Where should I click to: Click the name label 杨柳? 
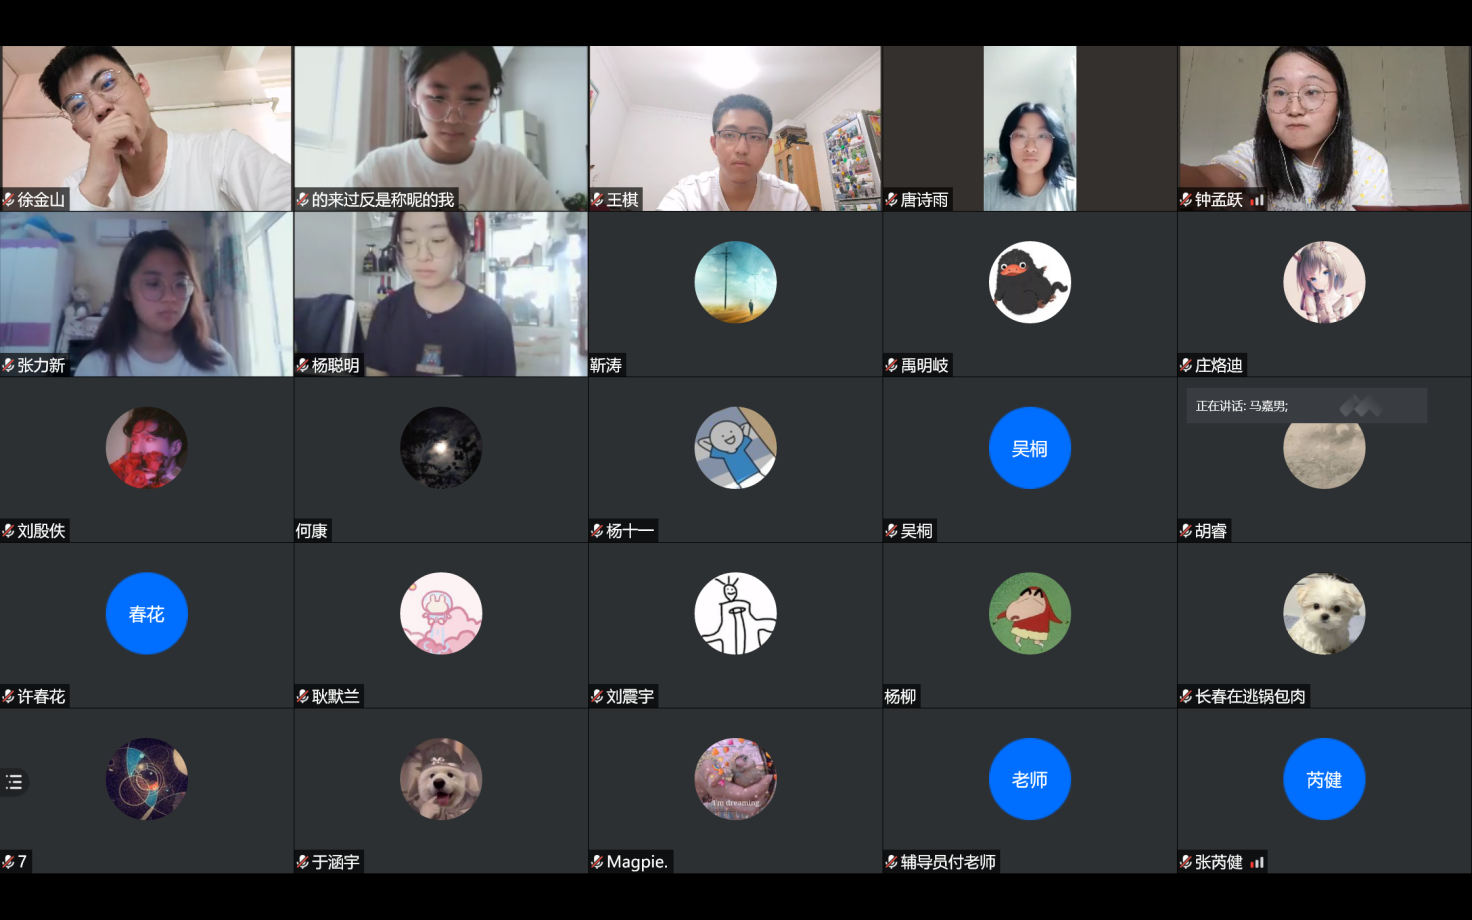click(900, 696)
